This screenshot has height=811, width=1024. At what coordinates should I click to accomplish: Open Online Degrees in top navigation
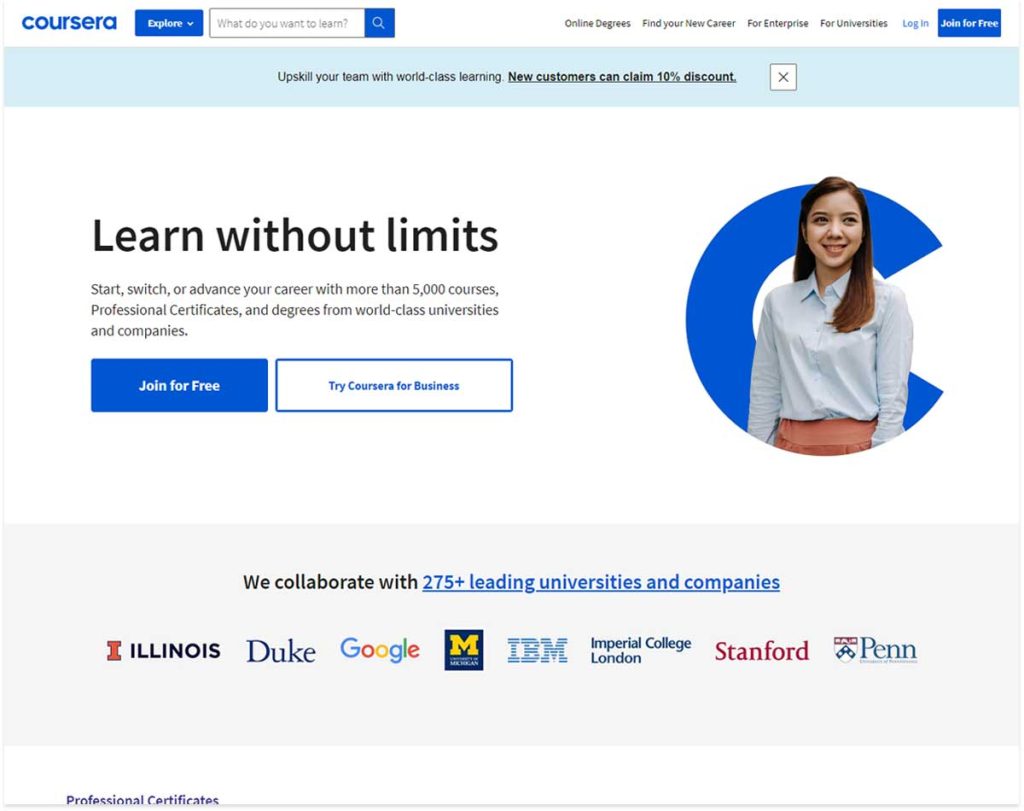(598, 24)
